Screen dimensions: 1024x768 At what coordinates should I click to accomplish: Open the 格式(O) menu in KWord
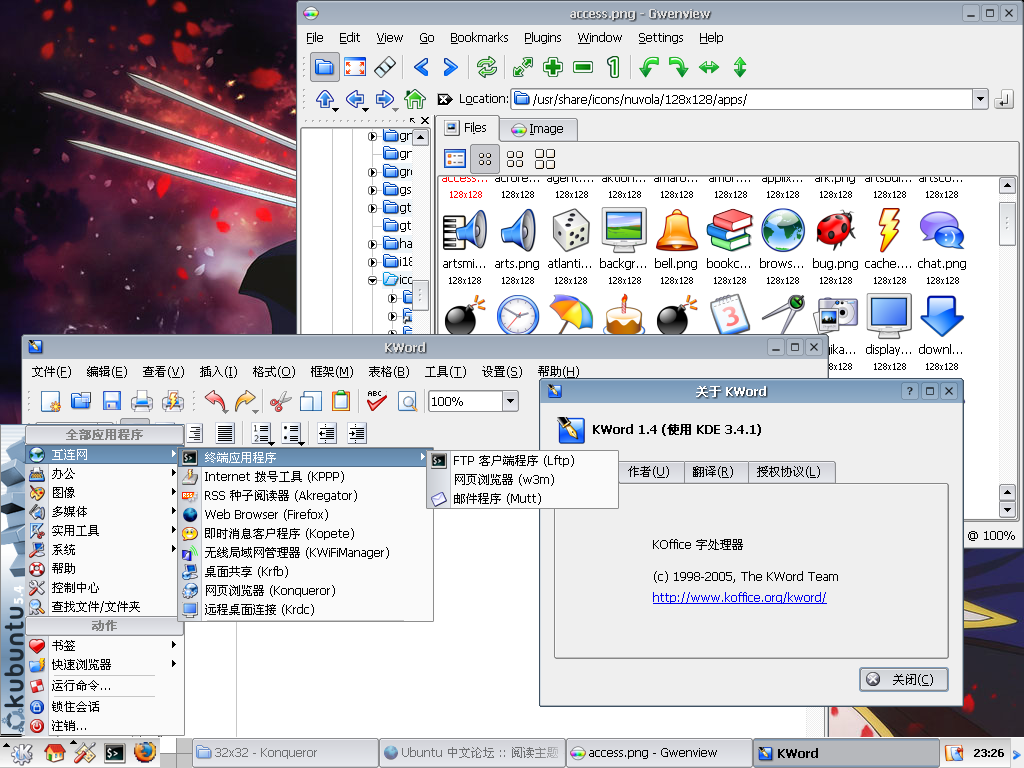[274, 372]
